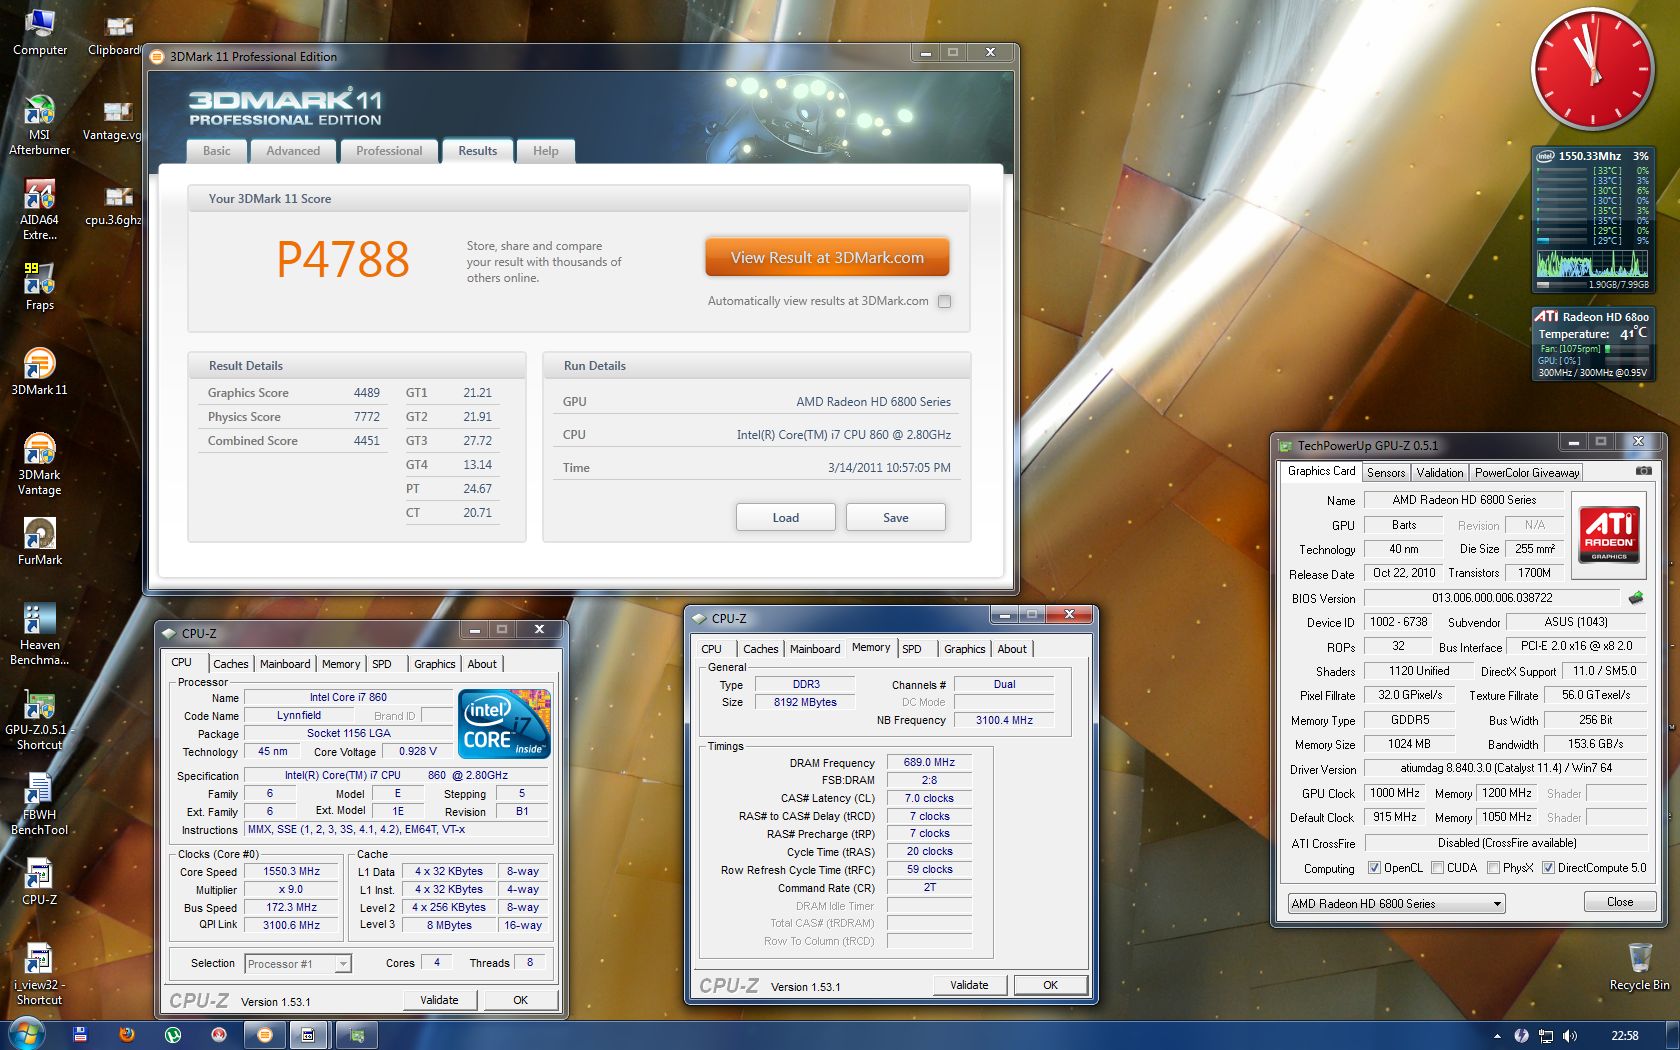This screenshot has height=1050, width=1680.
Task: Open the AMD Radeon HD 6800 Series dropdown
Action: tap(1396, 903)
